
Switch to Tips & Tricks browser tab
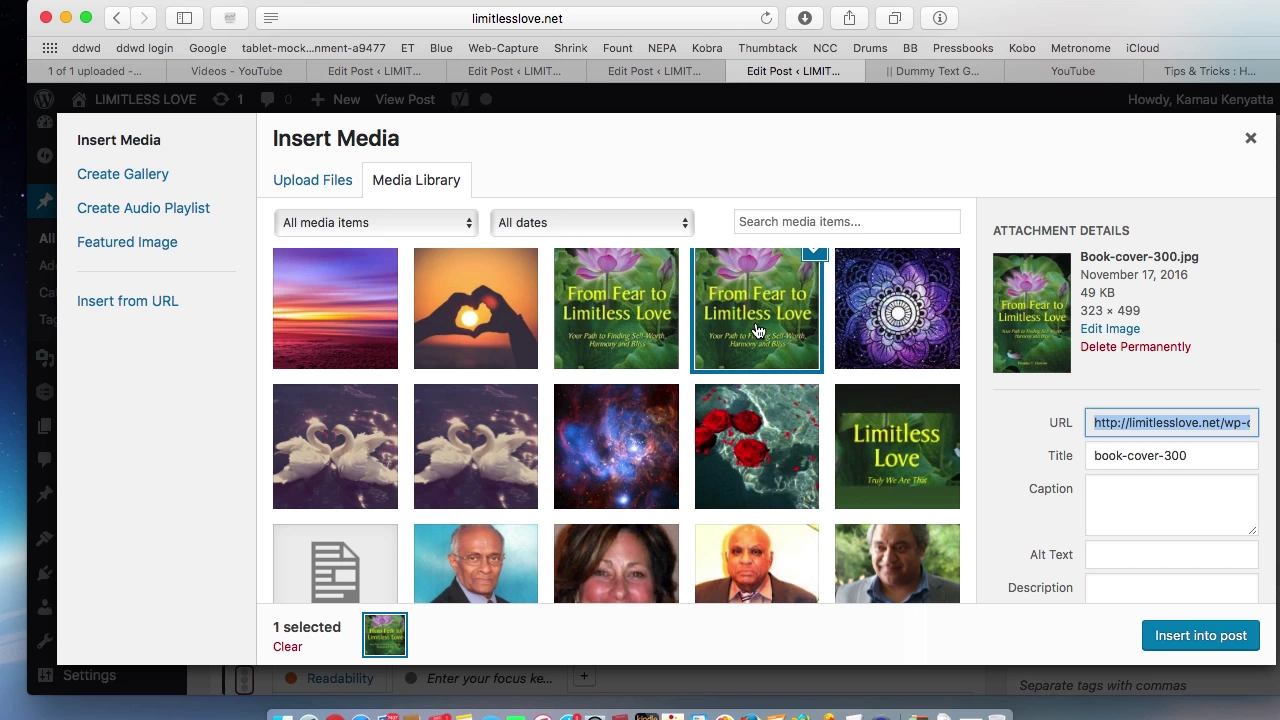1210,71
